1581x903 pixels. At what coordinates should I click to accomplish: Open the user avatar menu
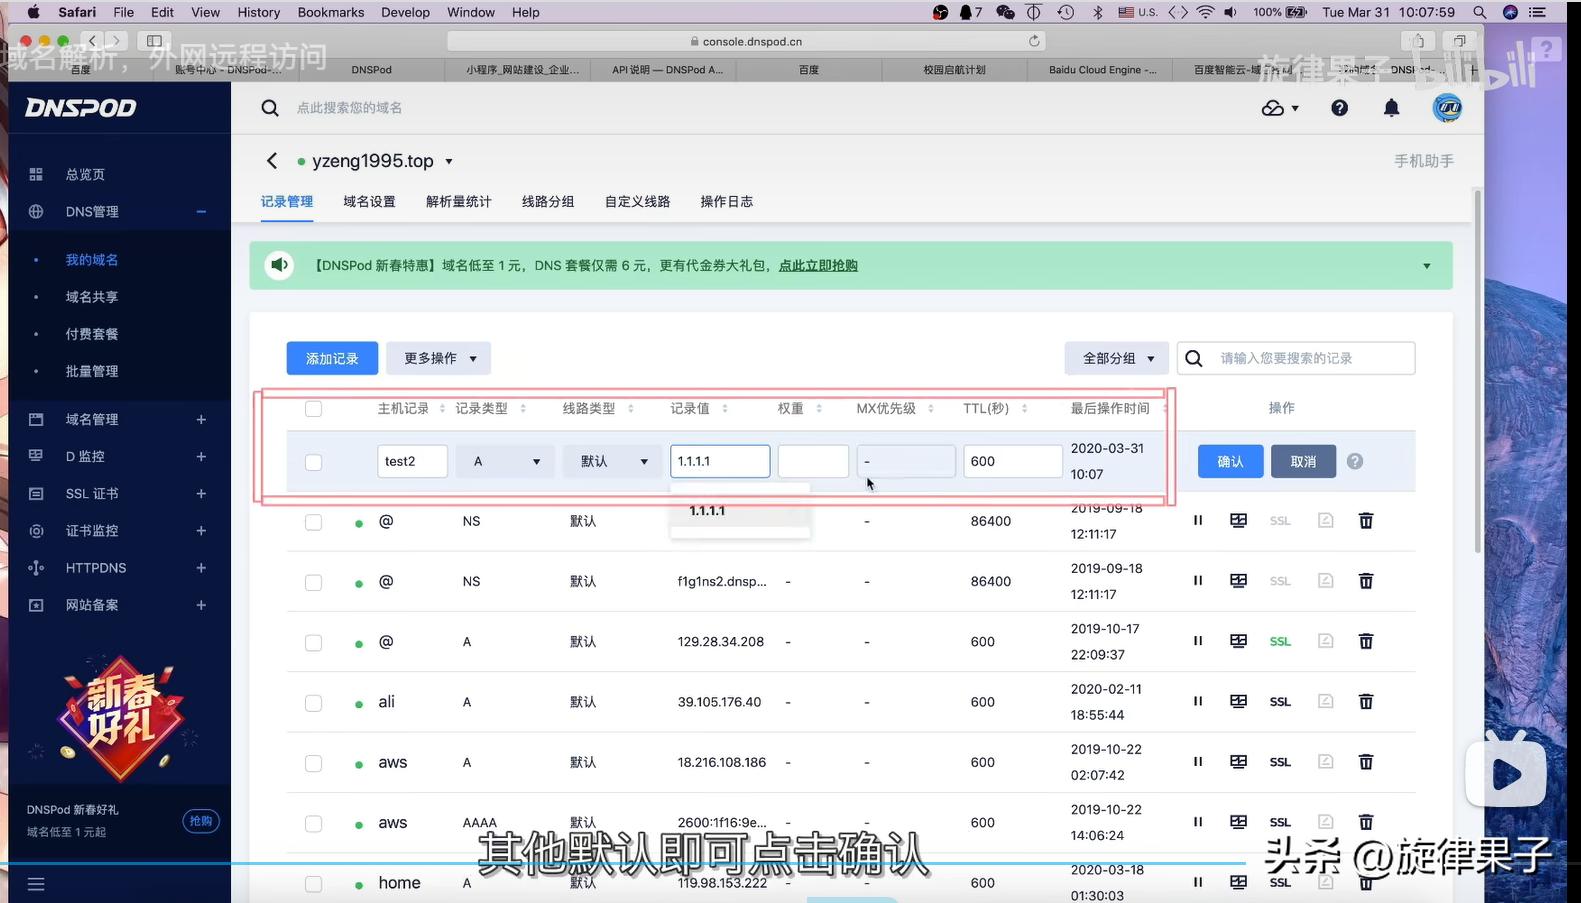point(1447,108)
